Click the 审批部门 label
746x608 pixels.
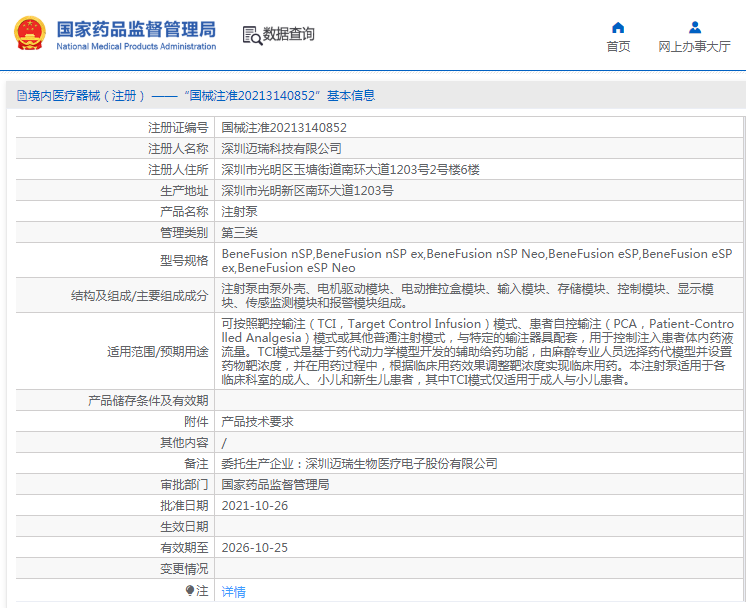pyautogui.click(x=184, y=484)
